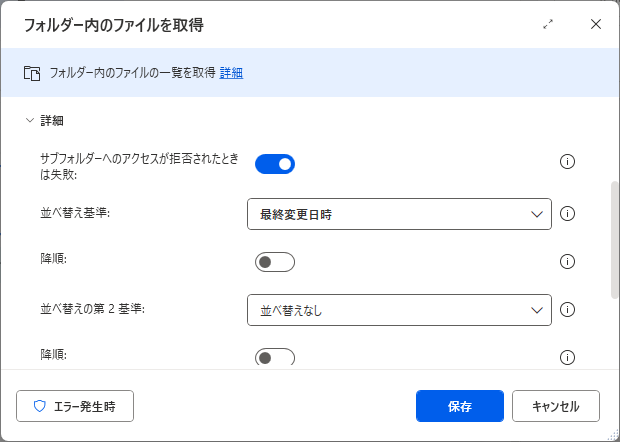Open 並べ替えの第 2 基準 dropdown showing 並べ替えなし
This screenshot has width=620, height=442.
399,310
